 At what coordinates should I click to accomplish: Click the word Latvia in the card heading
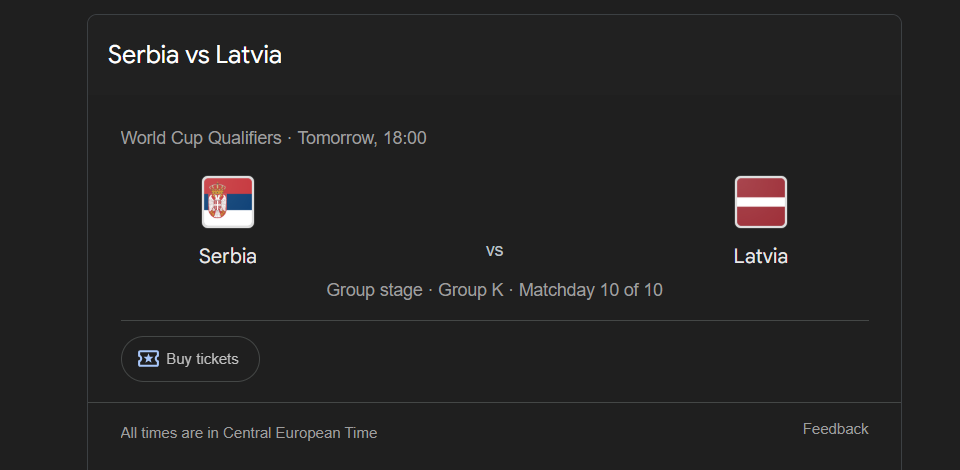[249, 55]
